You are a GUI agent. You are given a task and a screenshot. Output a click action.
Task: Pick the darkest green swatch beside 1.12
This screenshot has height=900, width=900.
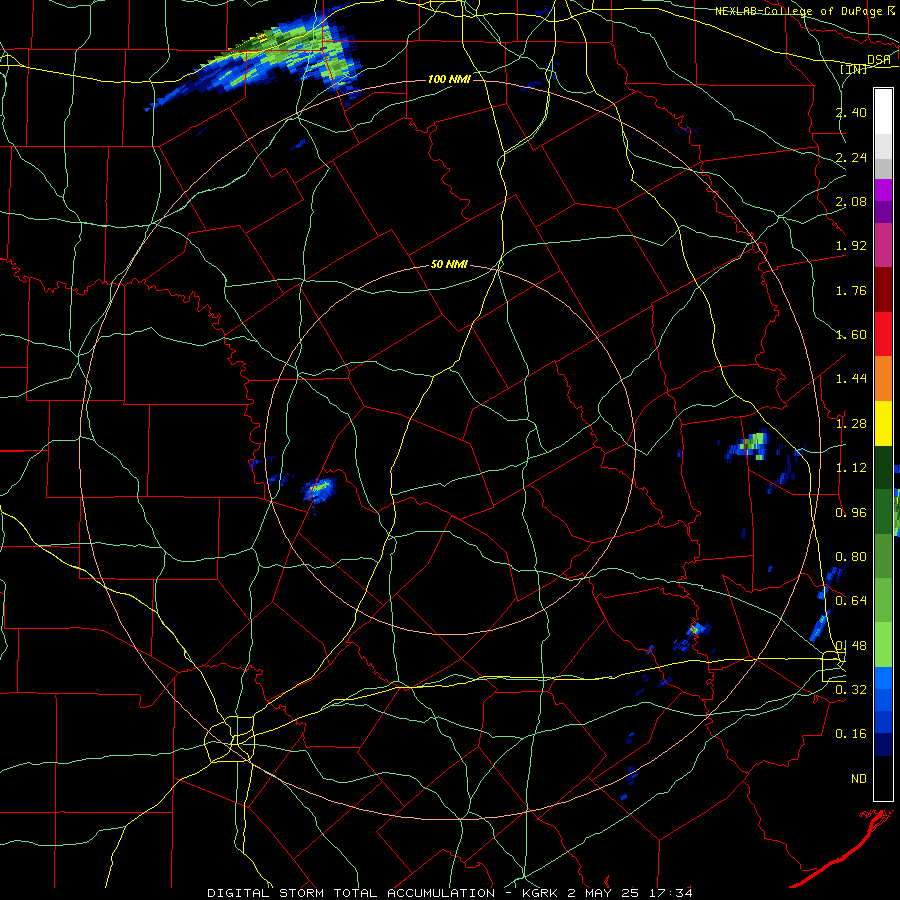click(884, 468)
